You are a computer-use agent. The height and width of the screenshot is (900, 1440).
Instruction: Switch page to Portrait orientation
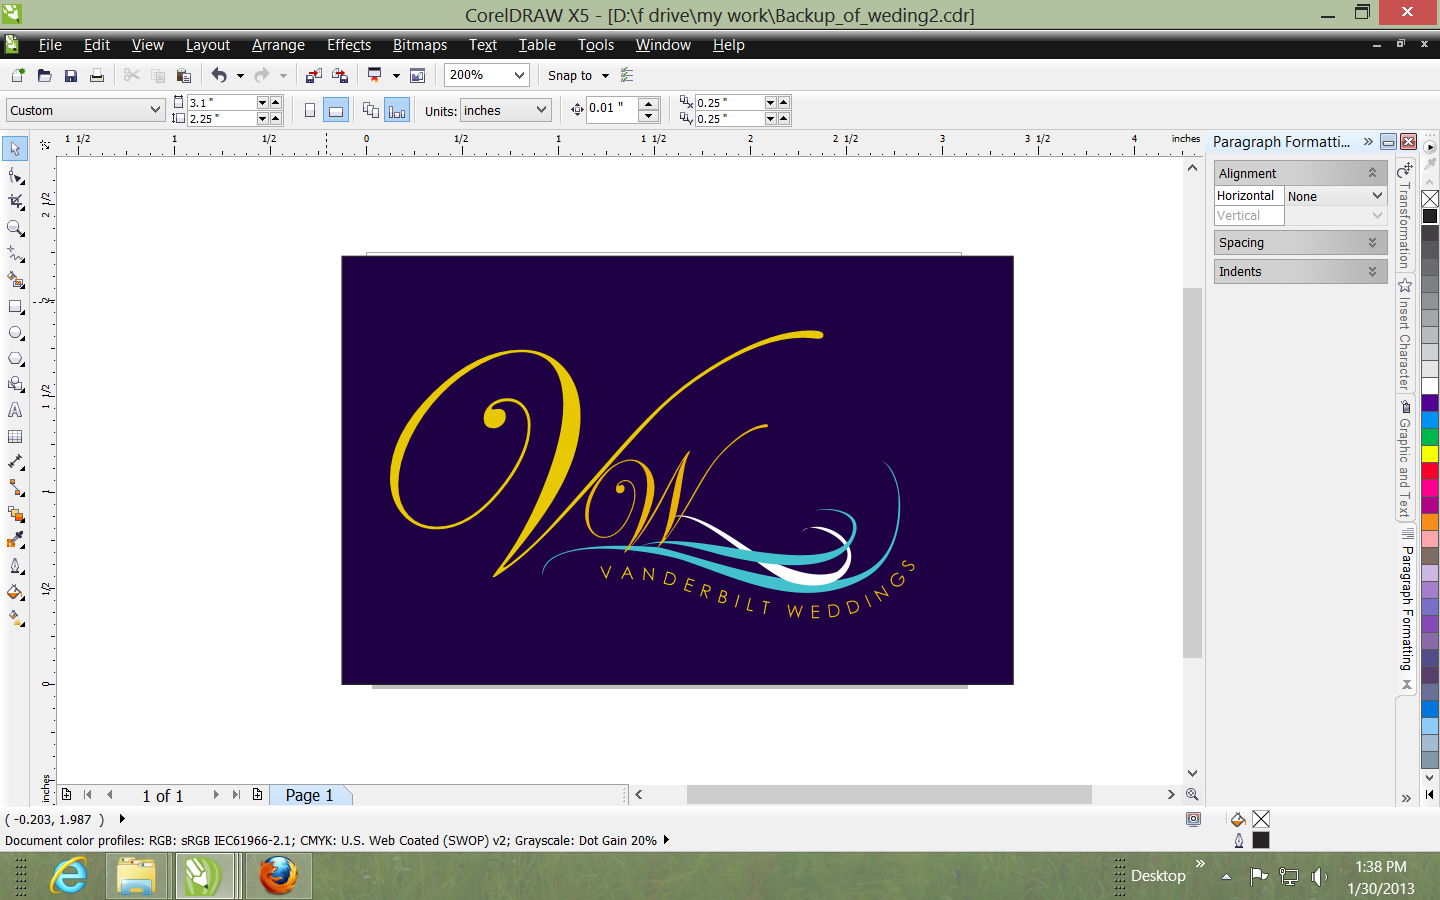(310, 111)
